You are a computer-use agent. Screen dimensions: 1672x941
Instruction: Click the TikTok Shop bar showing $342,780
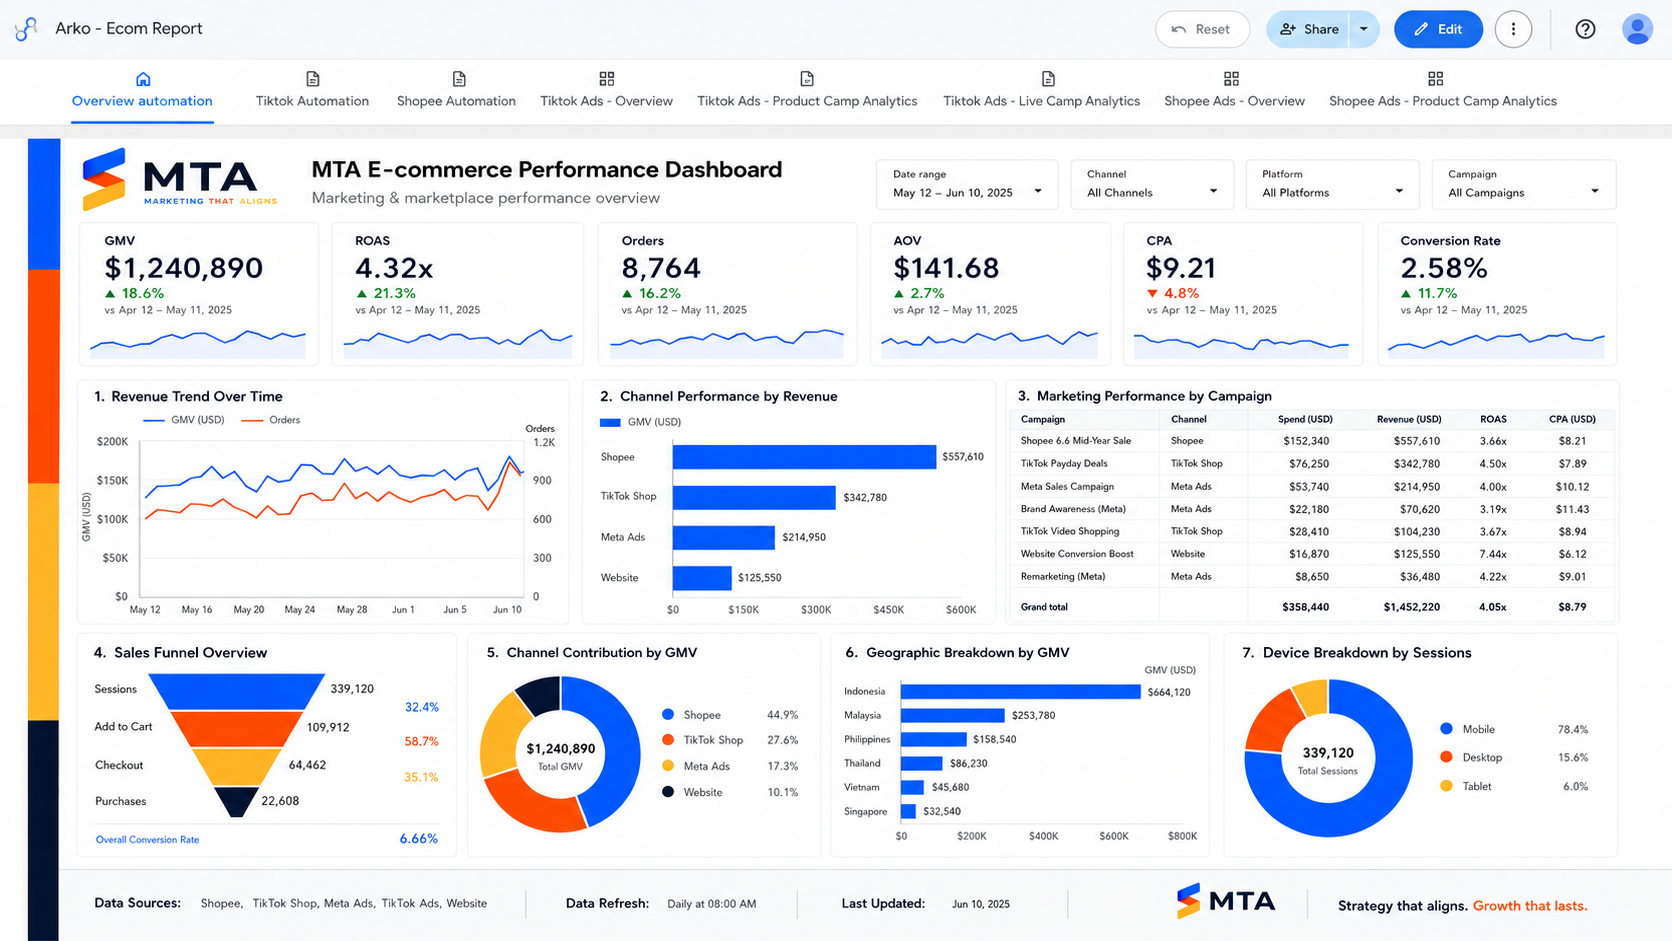pyautogui.click(x=754, y=497)
